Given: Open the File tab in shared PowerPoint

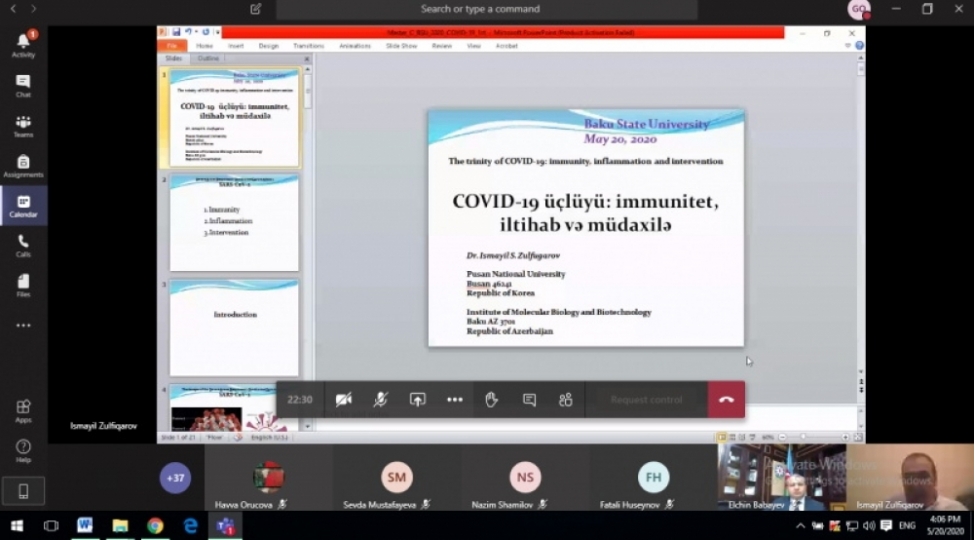Looking at the screenshot, I should pos(172,45).
